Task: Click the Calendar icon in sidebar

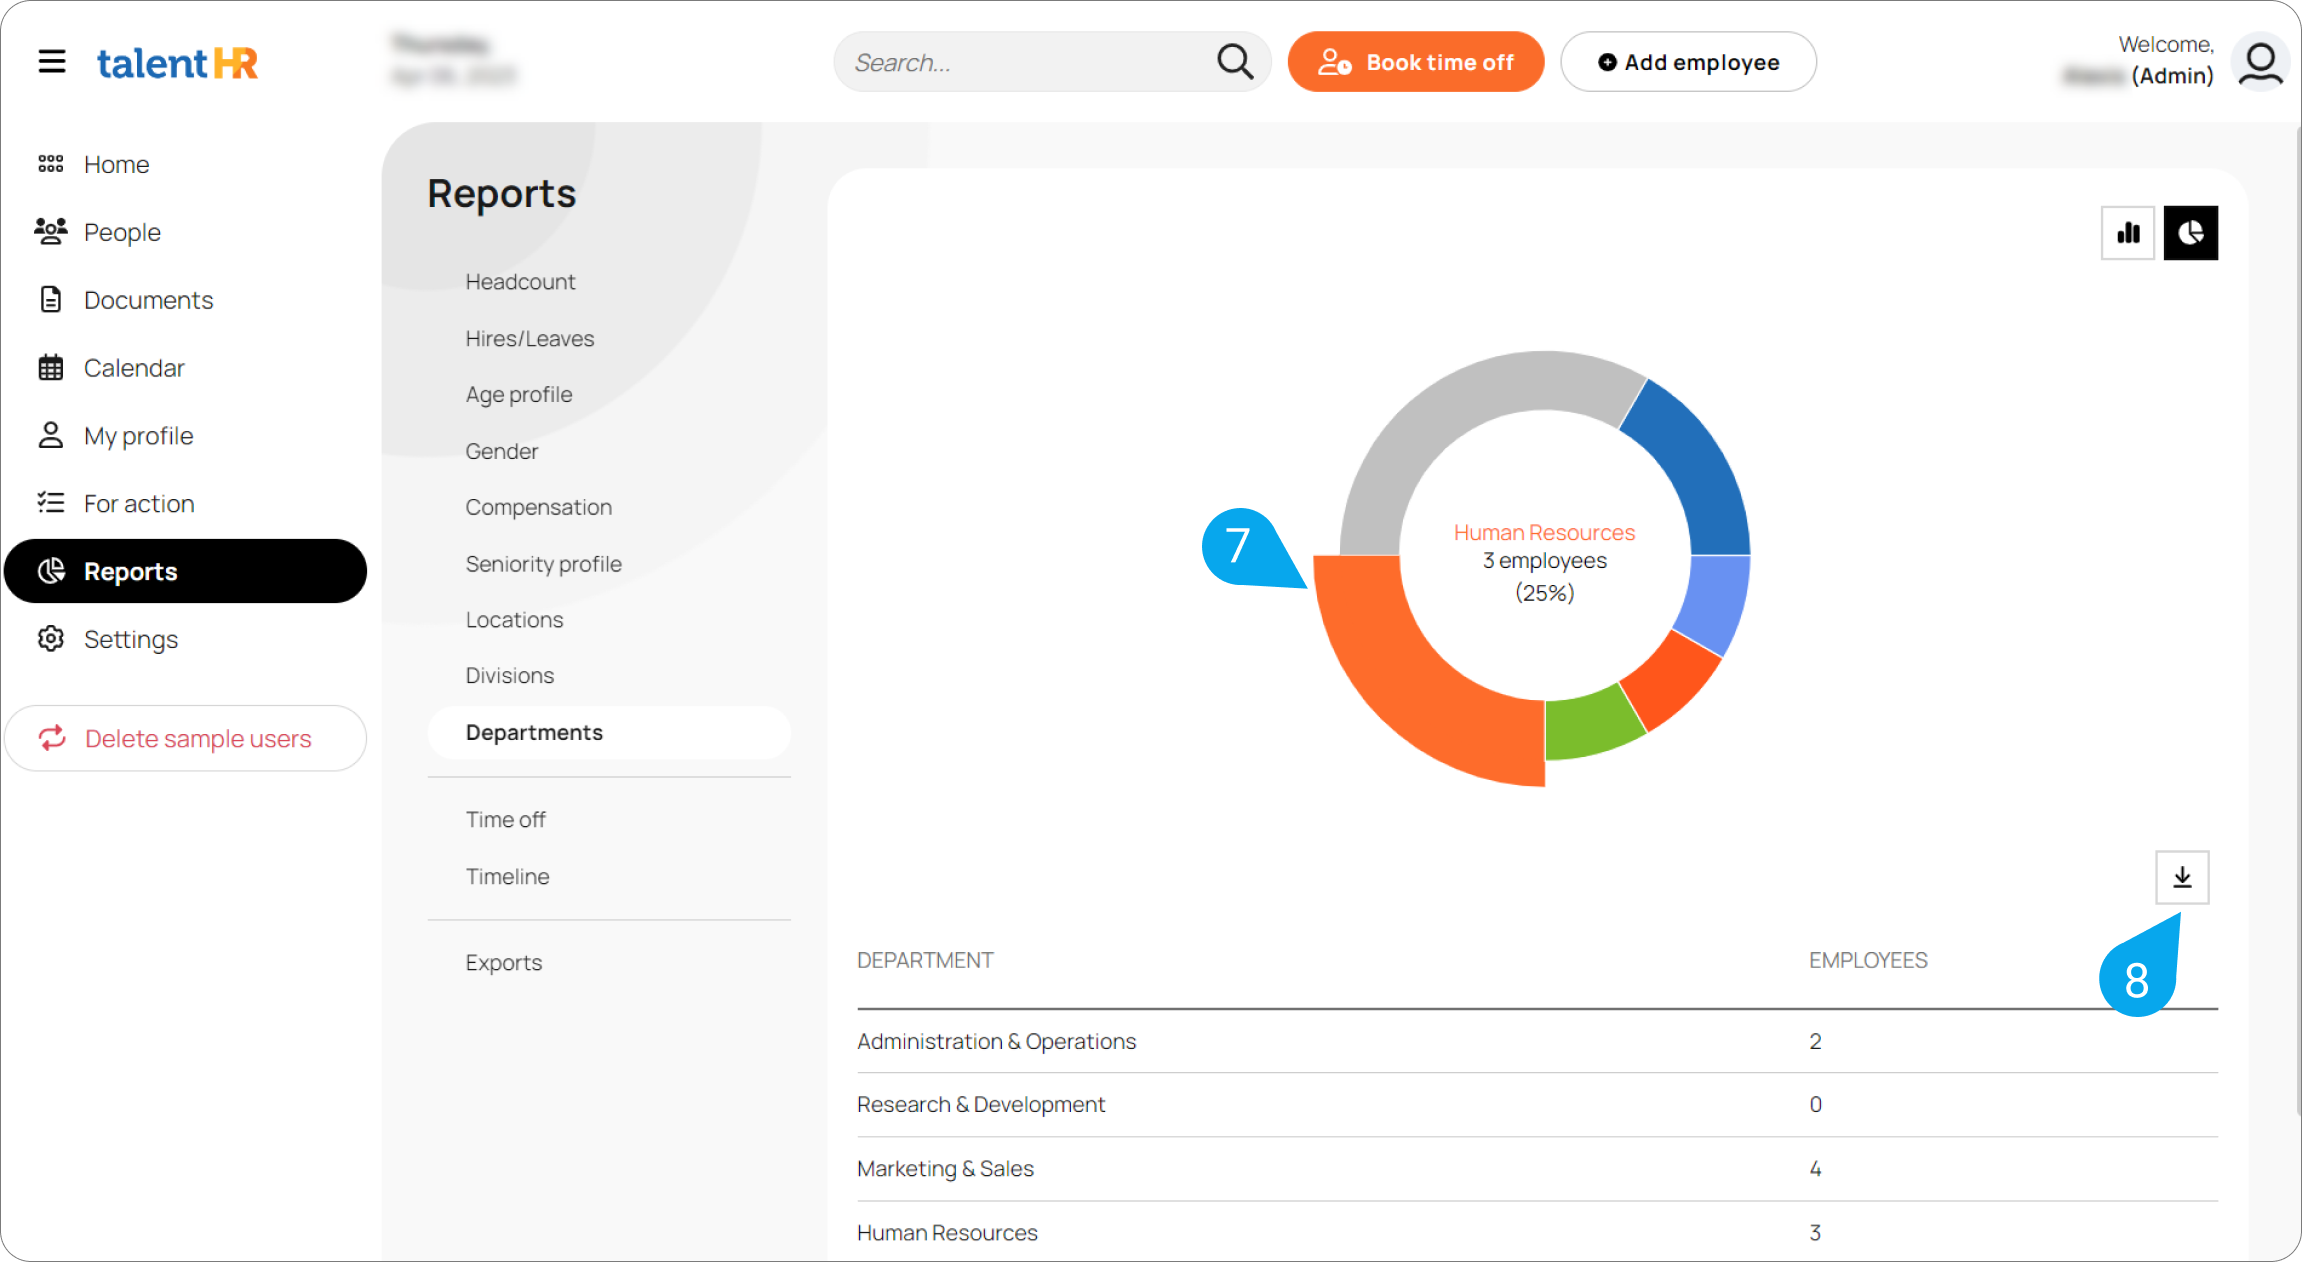Action: click(51, 368)
